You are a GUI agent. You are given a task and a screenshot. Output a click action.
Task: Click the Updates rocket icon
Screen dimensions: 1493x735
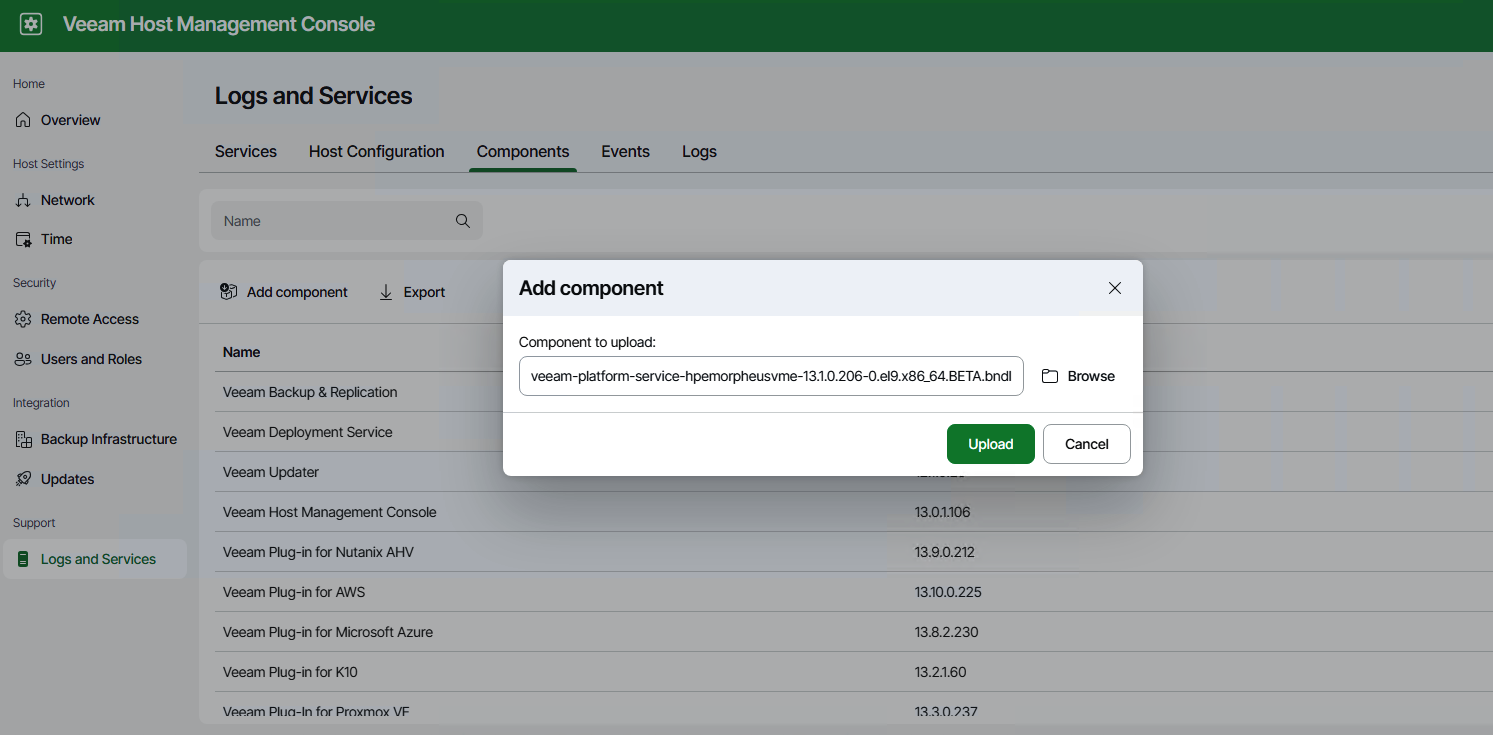(x=23, y=479)
